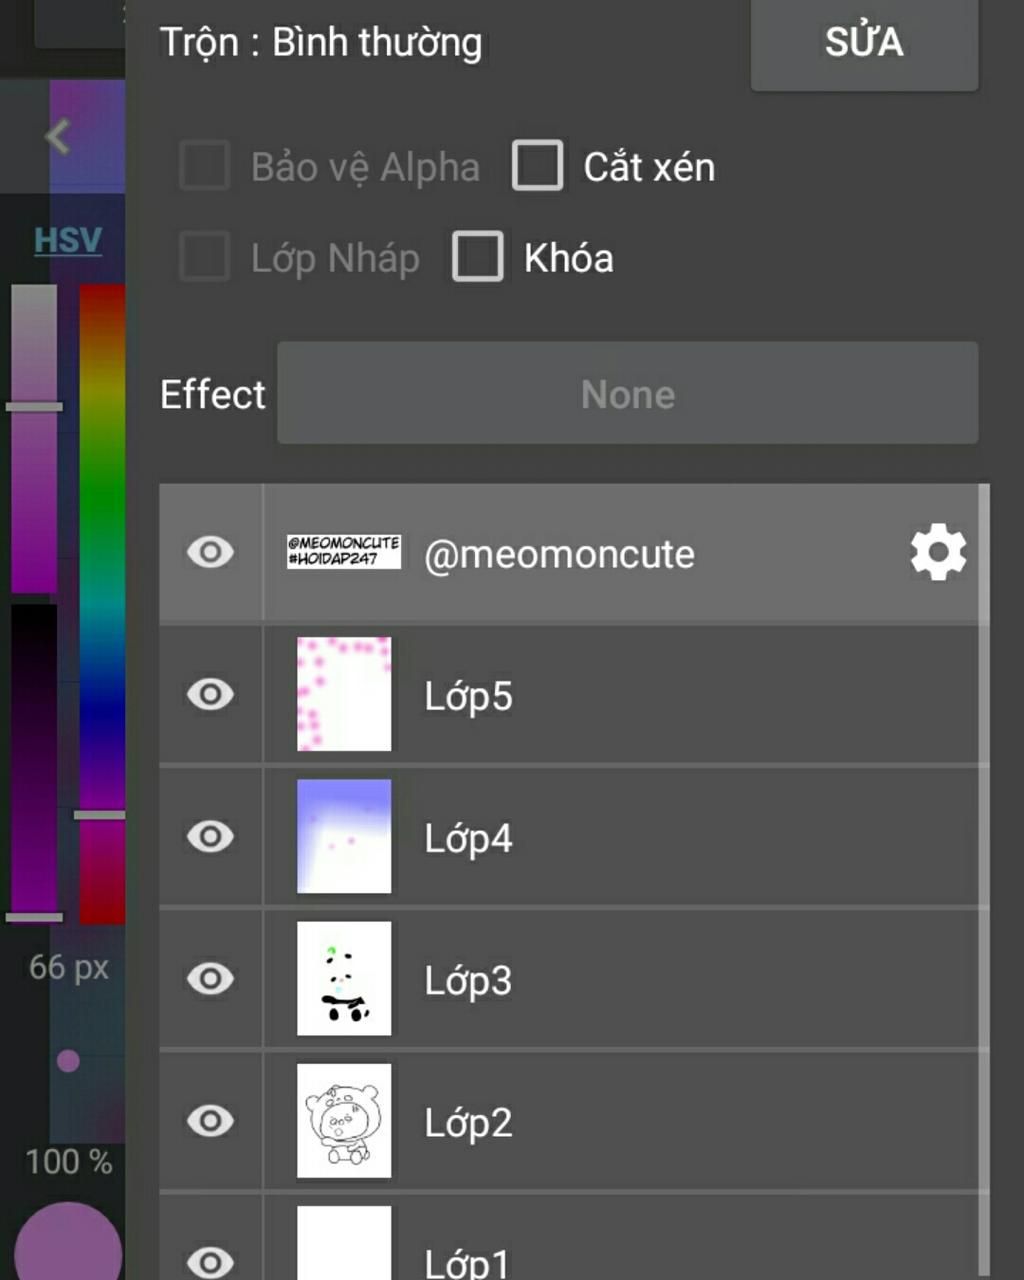Hide the Lớp5 layer

point(210,695)
